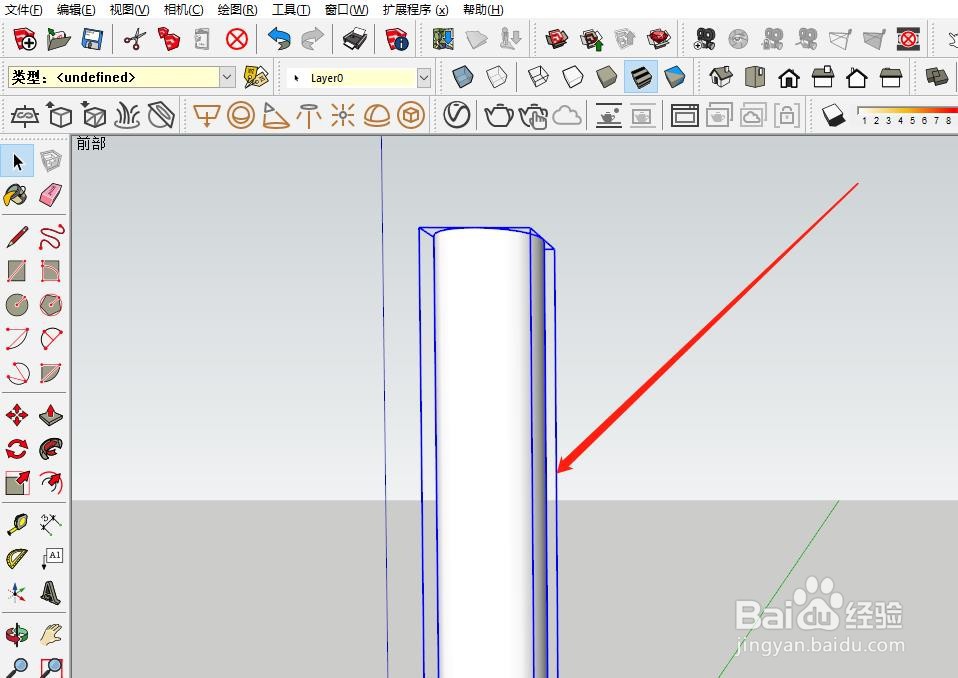Expand the Layer0 layer dropdown
Screen dimensions: 958x678
click(423, 78)
